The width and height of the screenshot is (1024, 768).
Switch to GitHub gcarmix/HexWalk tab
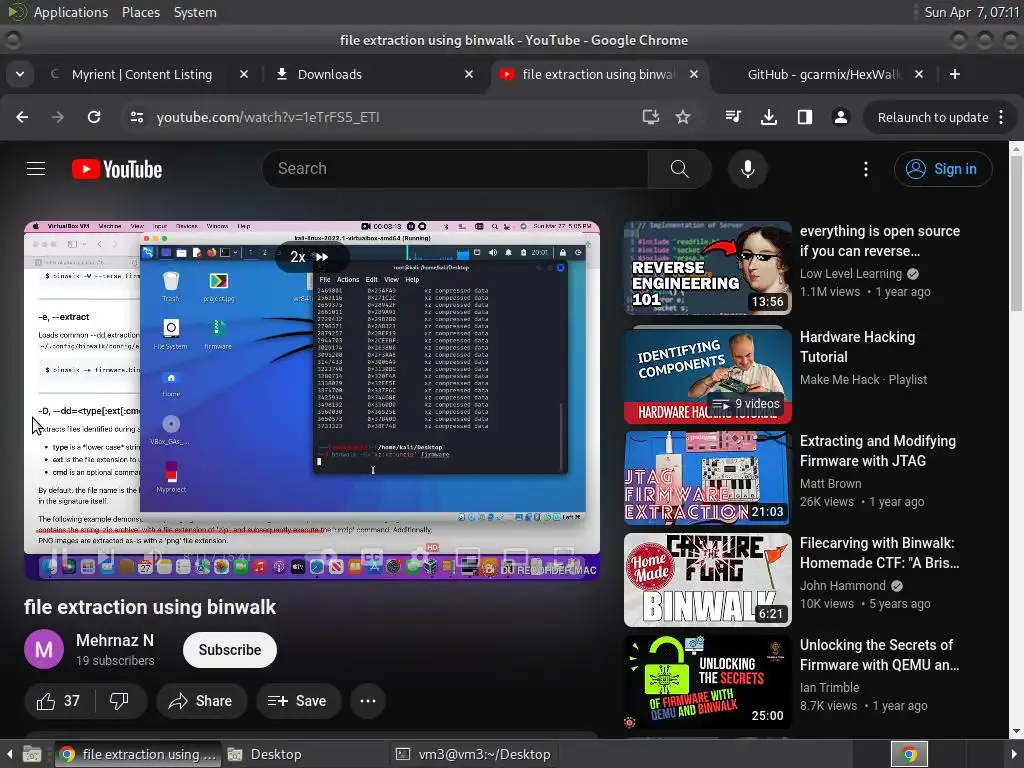click(824, 74)
